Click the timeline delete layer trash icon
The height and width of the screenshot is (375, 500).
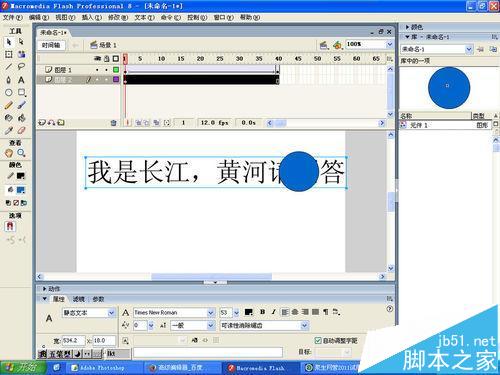[113, 123]
